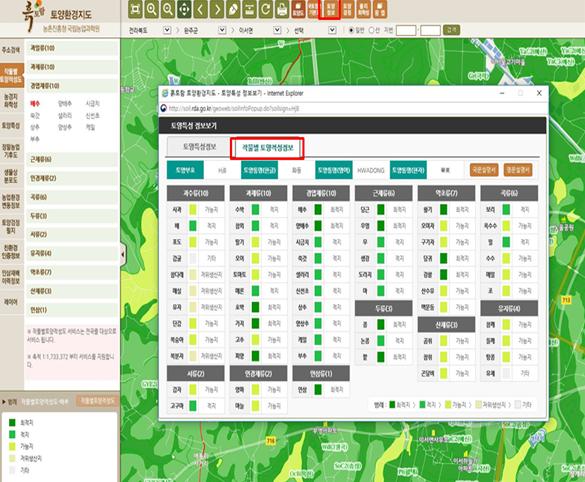The width and height of the screenshot is (585, 482).
Task: Open the province (전라북도) dropdown
Action: (167, 30)
